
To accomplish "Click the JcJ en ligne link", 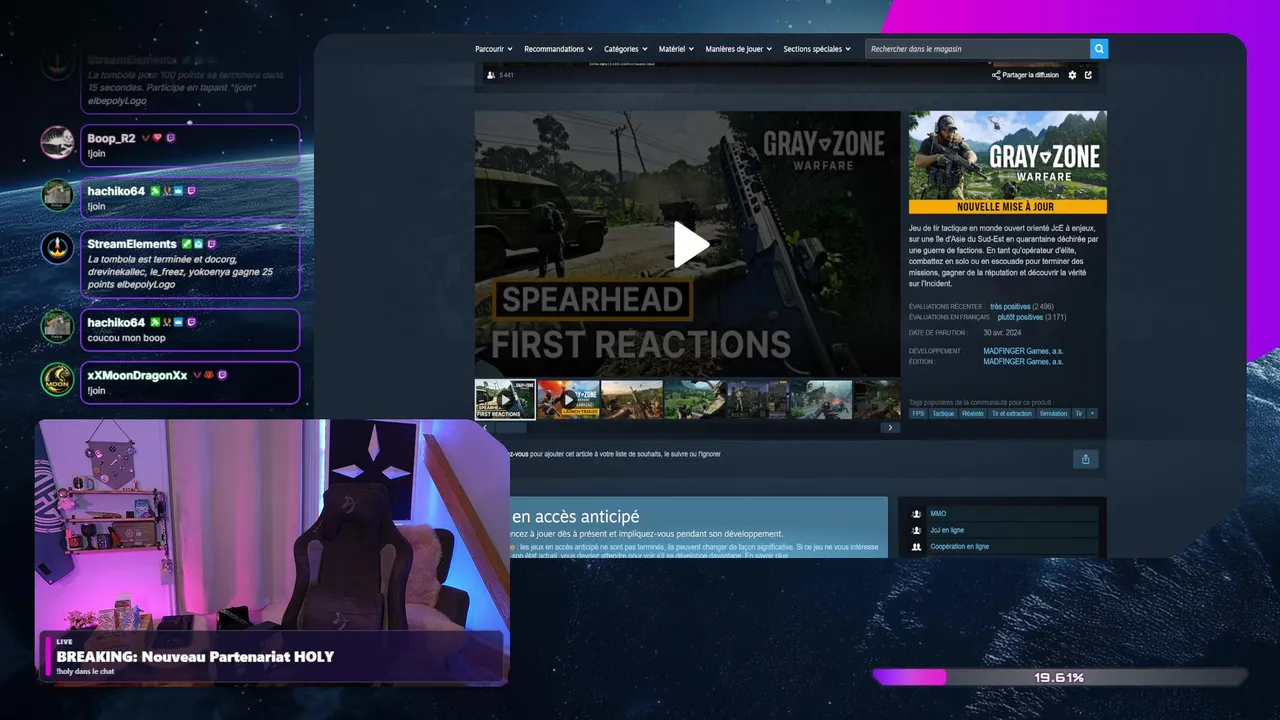I will point(947,531).
